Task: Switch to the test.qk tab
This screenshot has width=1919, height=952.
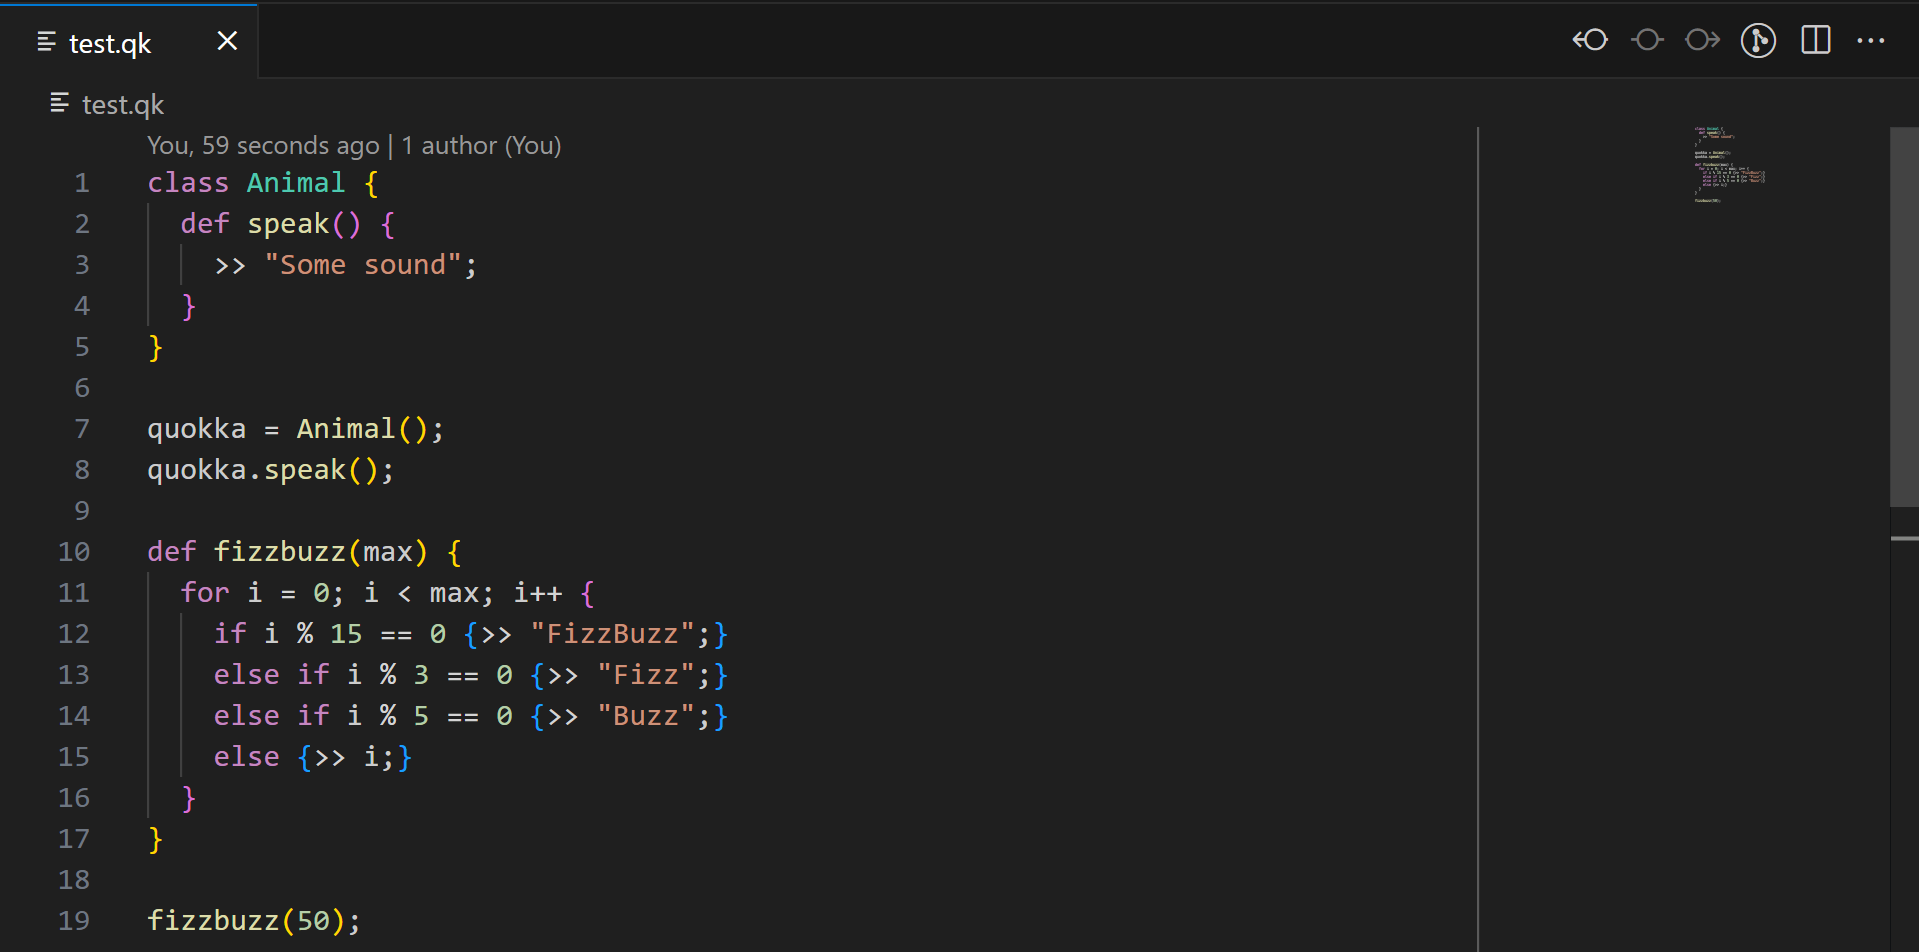Action: [109, 43]
